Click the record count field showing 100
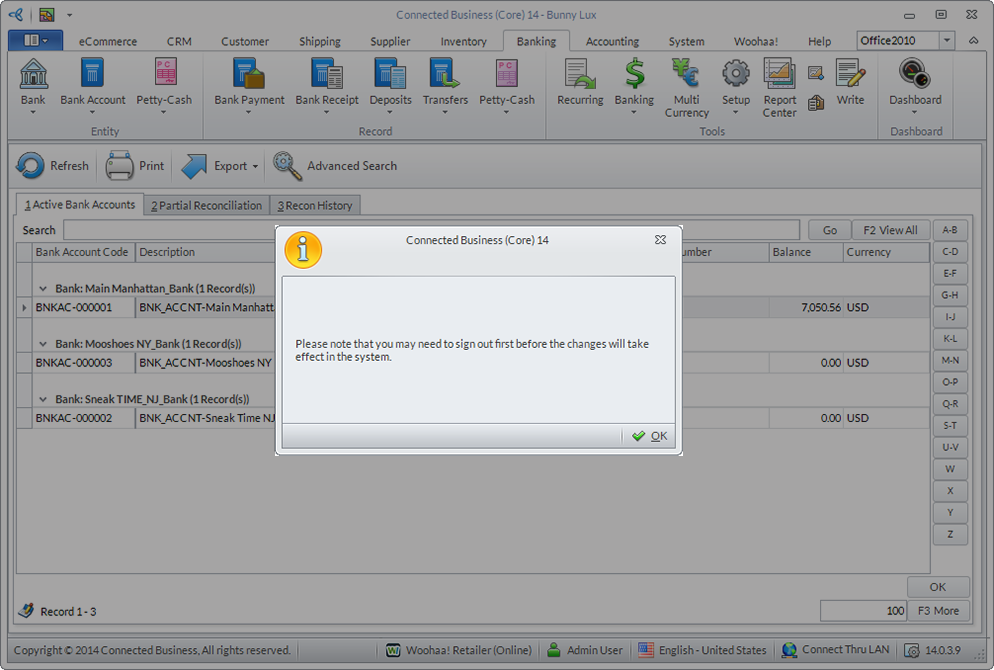This screenshot has height=670, width=994. coord(863,610)
